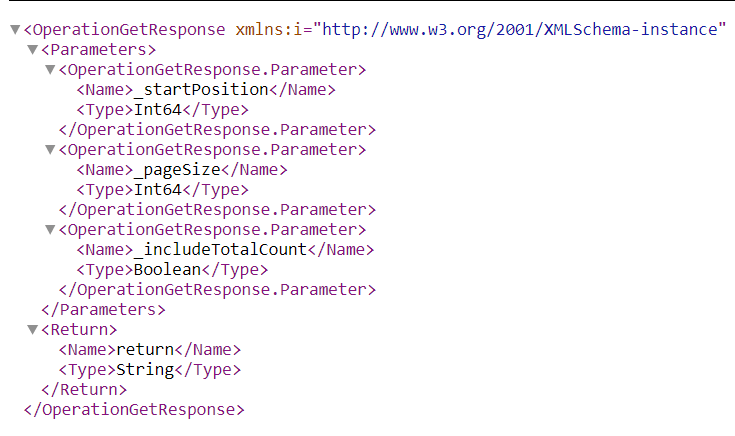
Task: Click the closing Return tag
Action: click(x=84, y=390)
